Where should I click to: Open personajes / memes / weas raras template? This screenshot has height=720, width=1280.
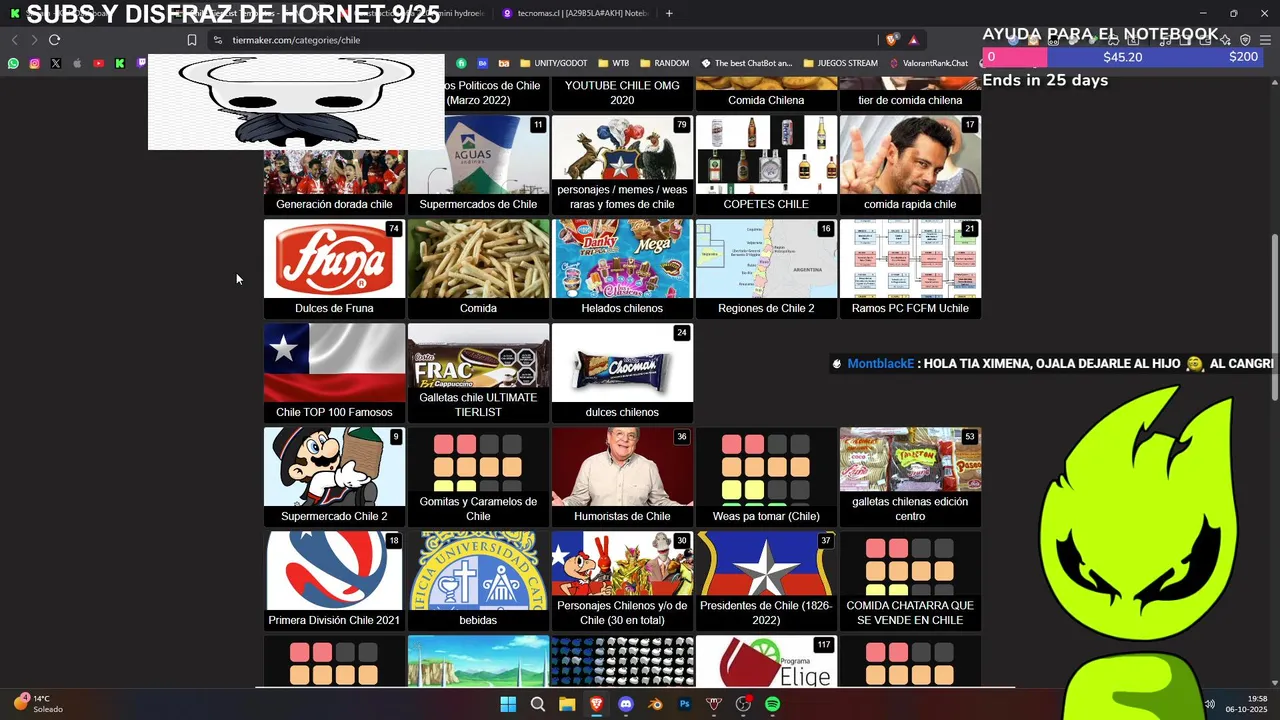[622, 164]
